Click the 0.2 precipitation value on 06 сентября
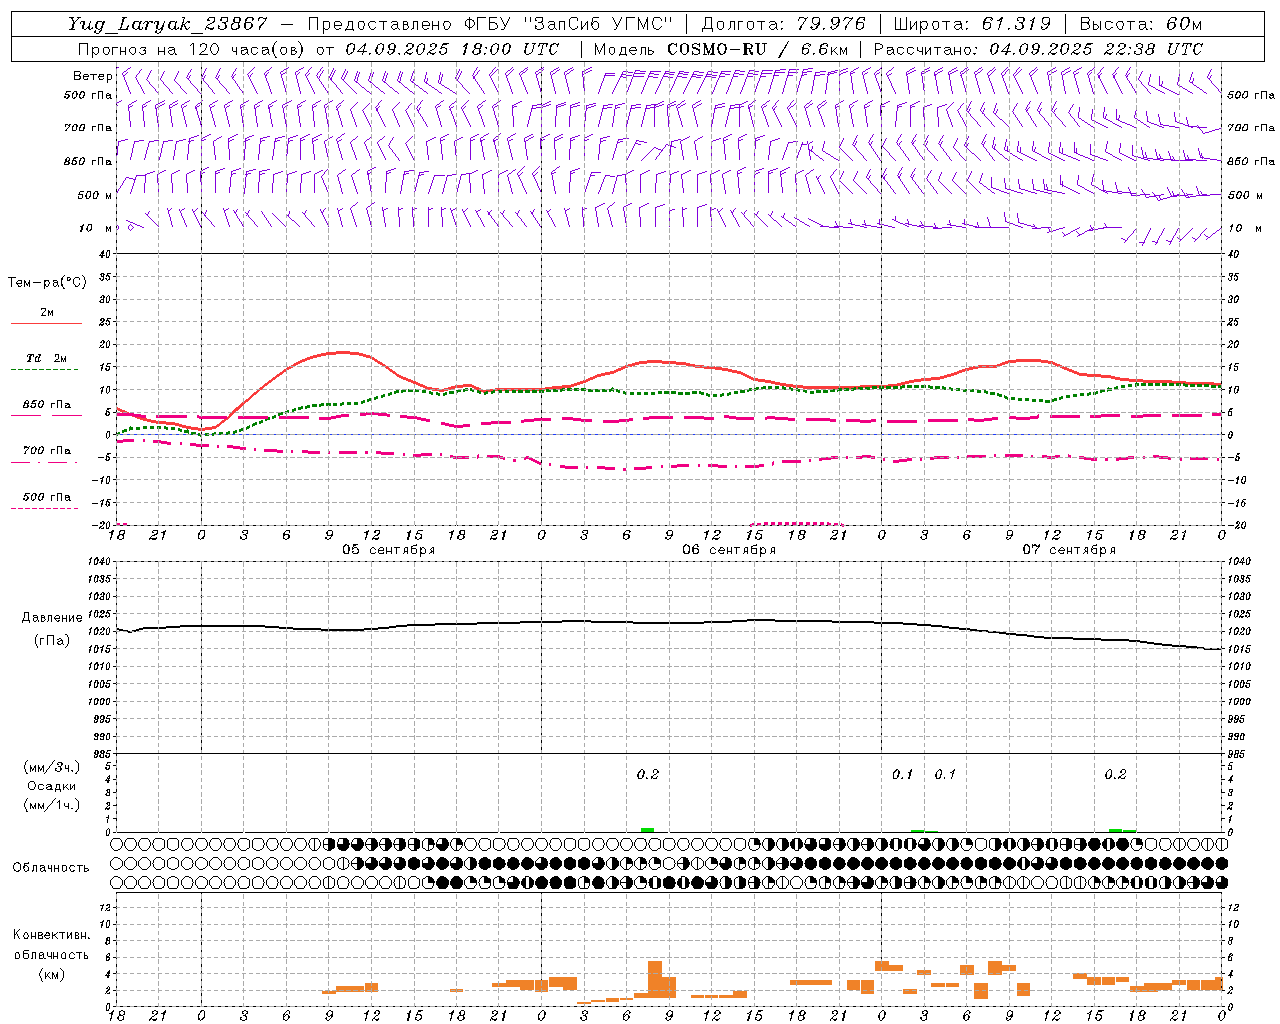Viewport: 1280px width, 1024px height. point(648,774)
